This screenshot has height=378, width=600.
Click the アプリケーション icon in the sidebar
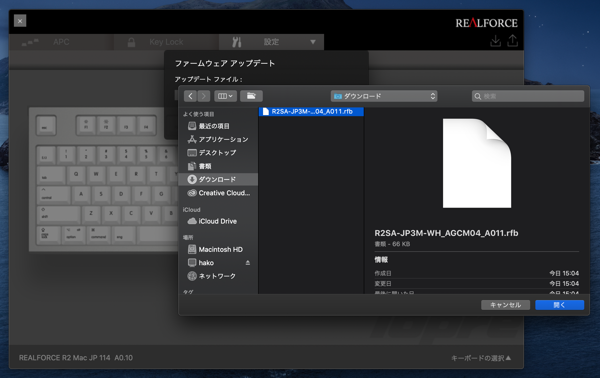(x=192, y=139)
